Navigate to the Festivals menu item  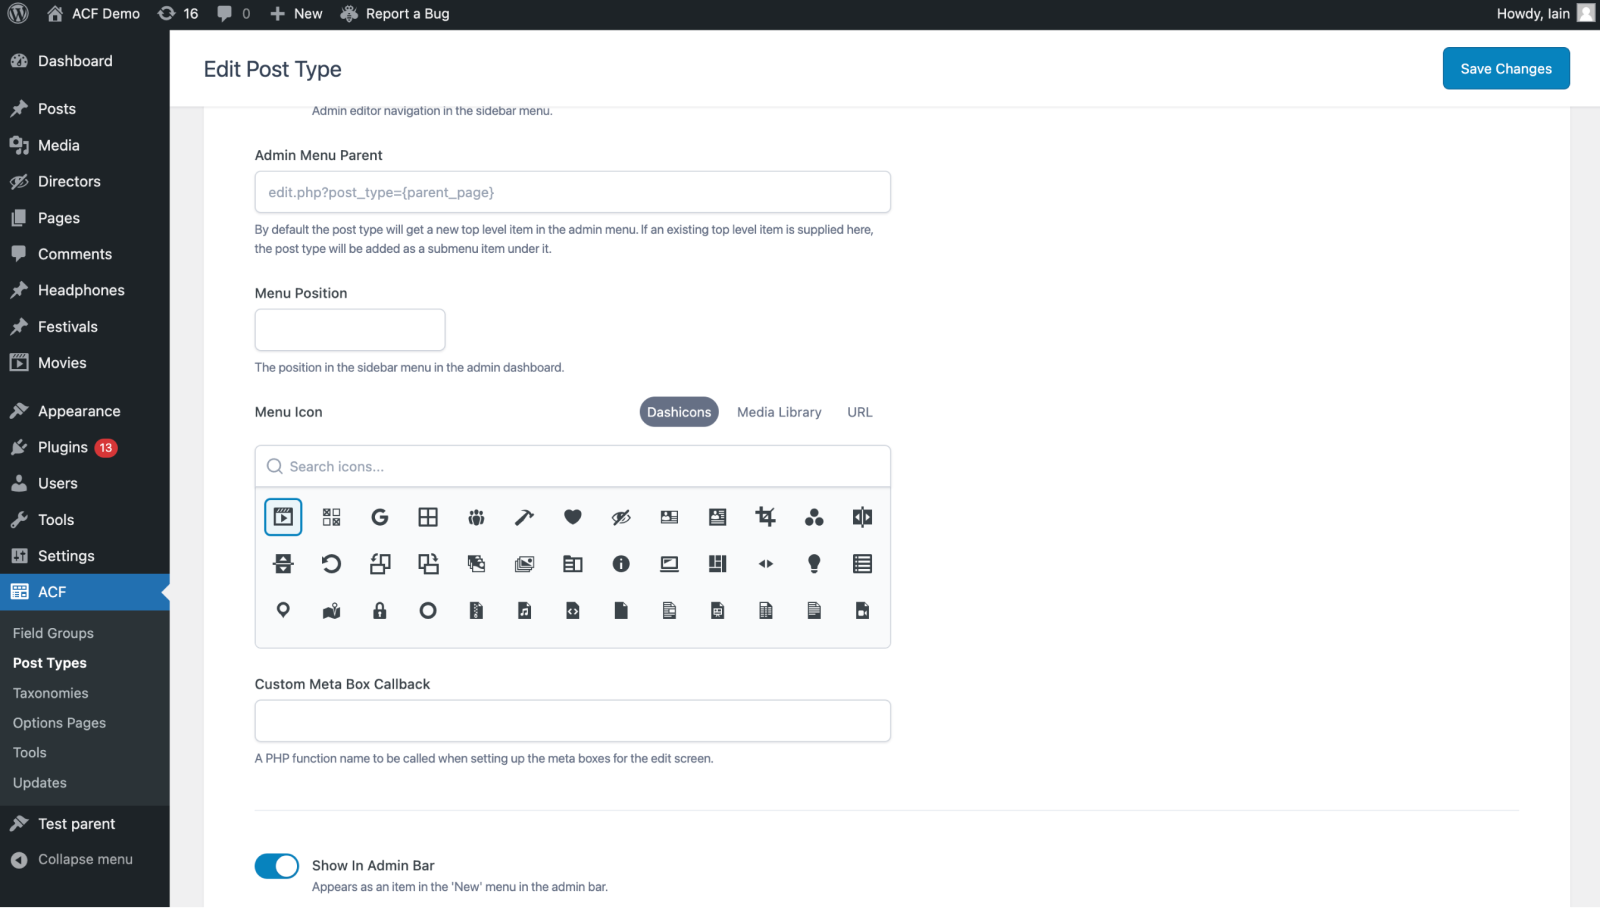tap(67, 326)
